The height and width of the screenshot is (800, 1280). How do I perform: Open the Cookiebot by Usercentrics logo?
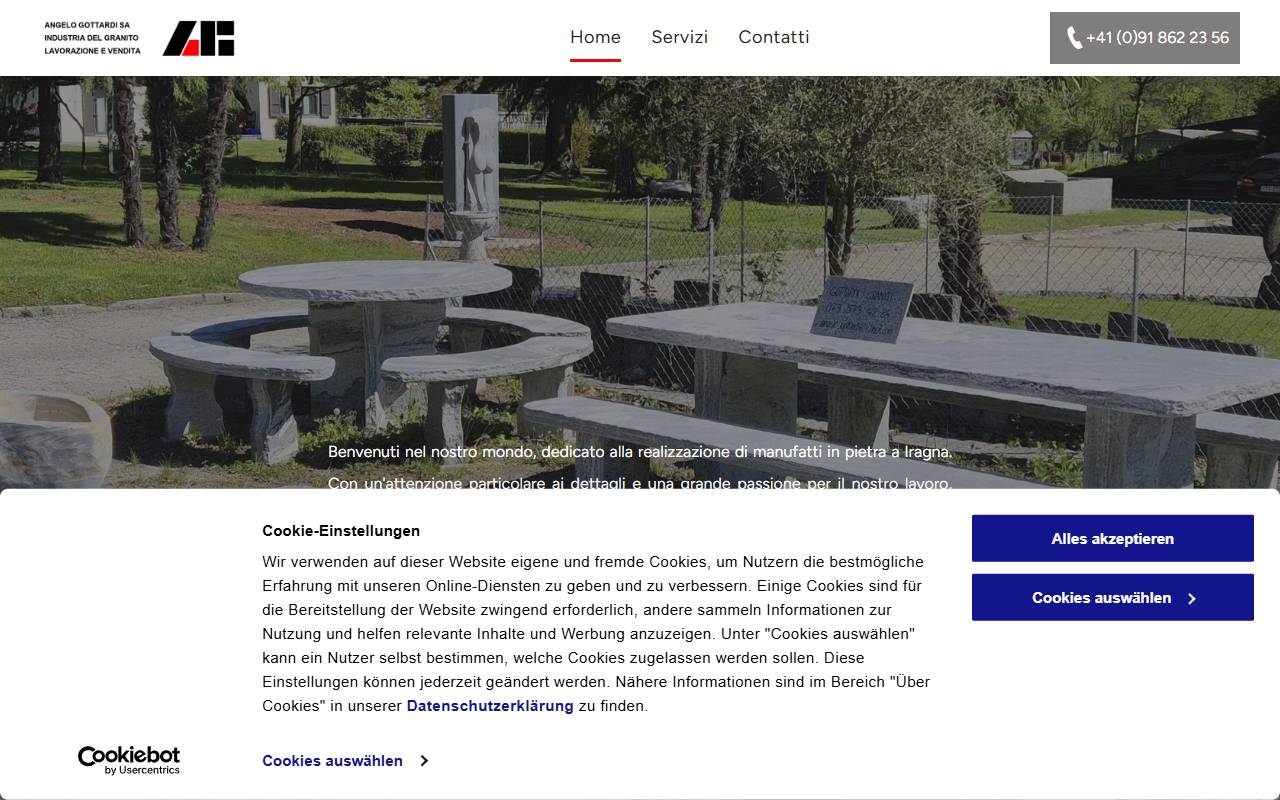(129, 760)
